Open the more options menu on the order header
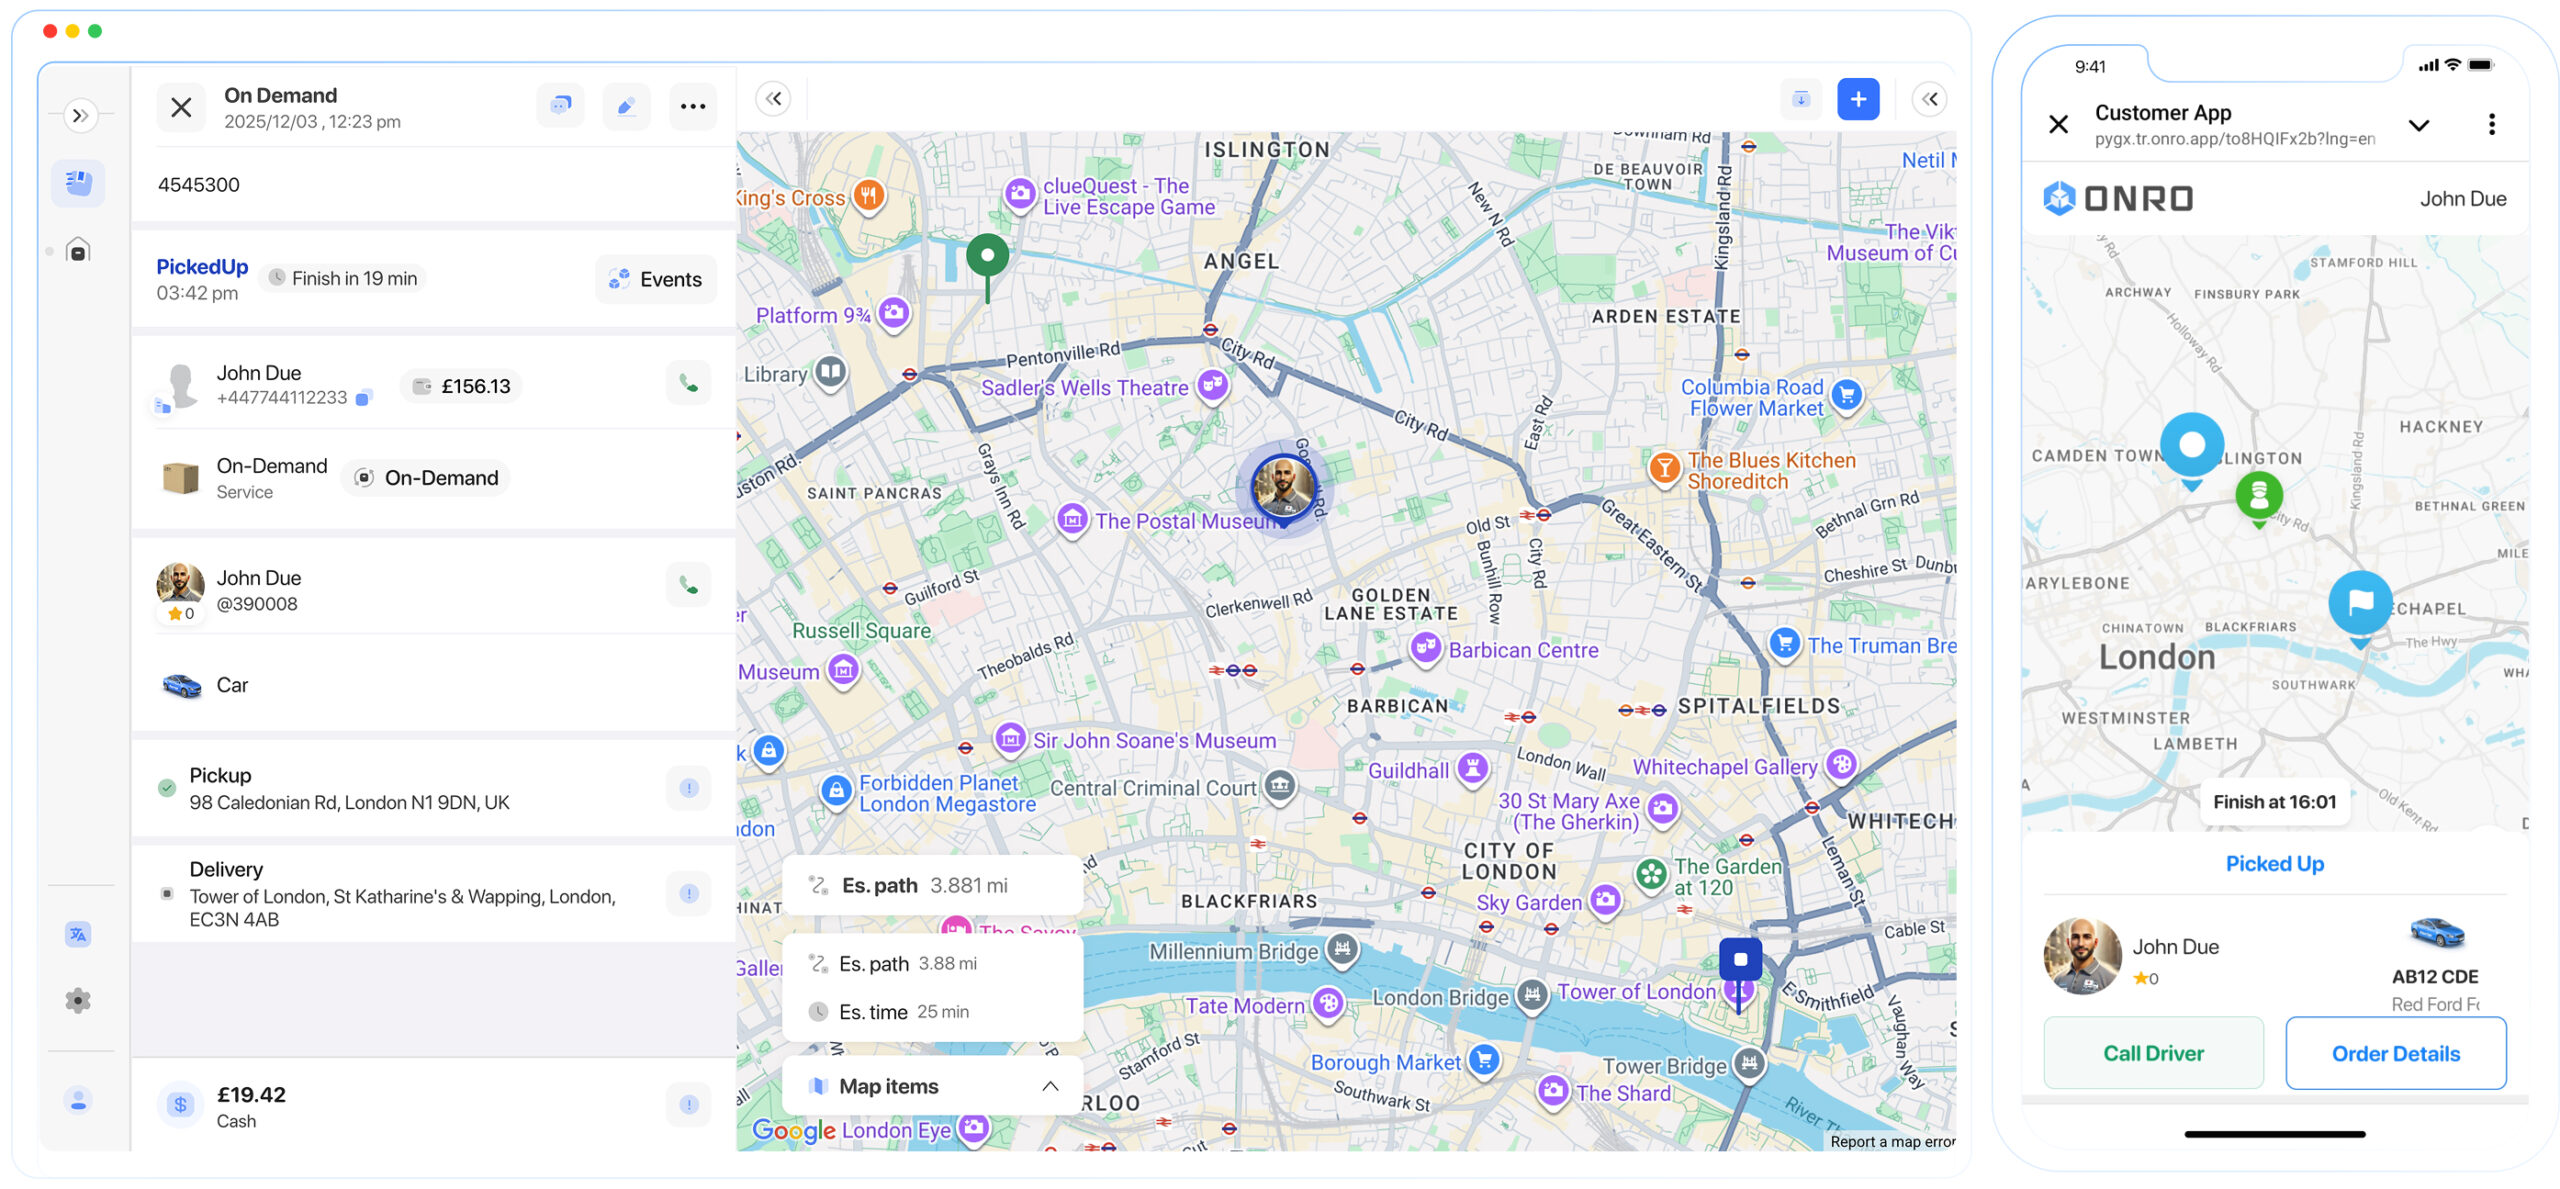Screen dimensions: 2560x1189 coord(693,105)
